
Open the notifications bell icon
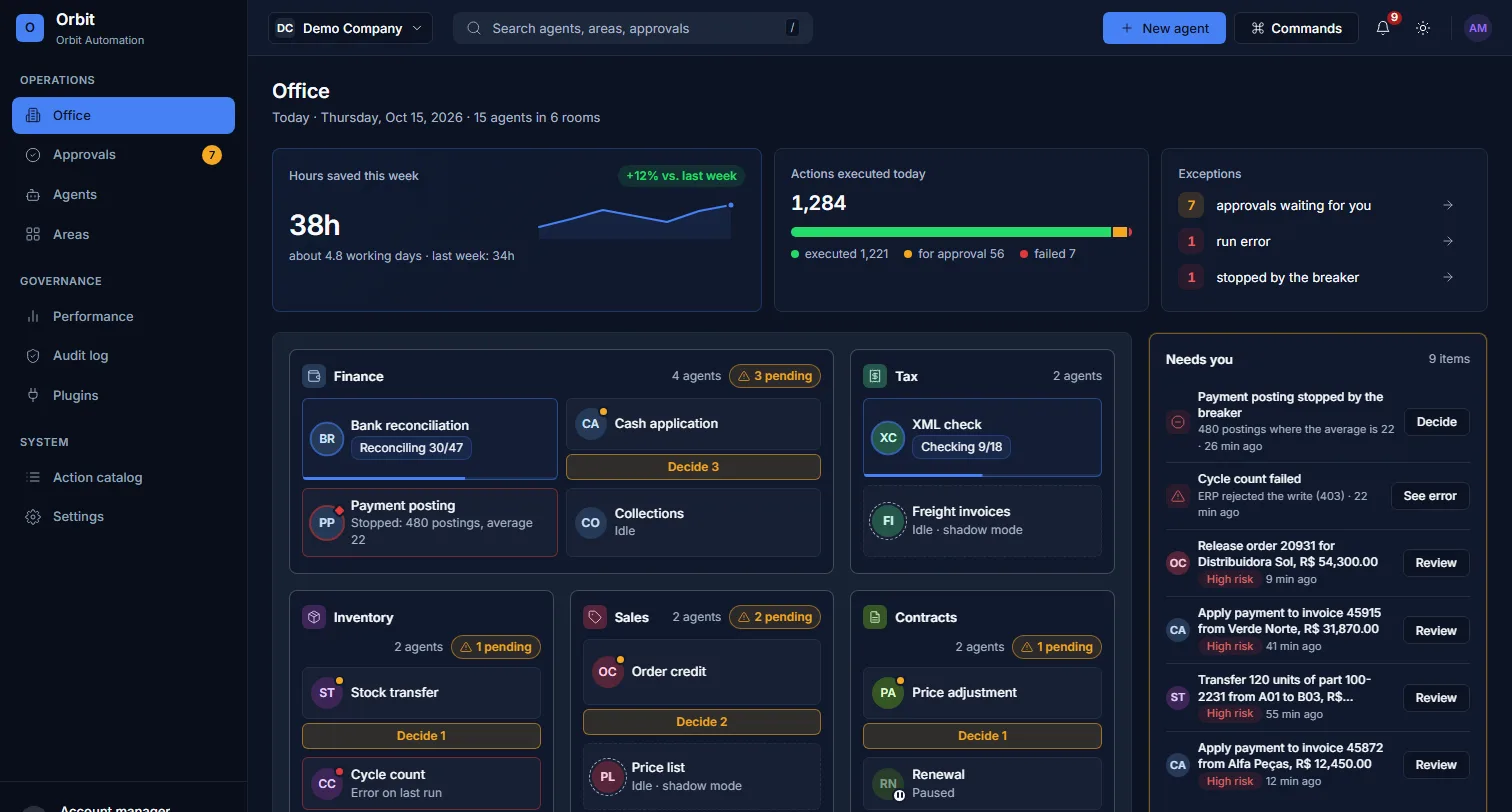pyautogui.click(x=1383, y=28)
